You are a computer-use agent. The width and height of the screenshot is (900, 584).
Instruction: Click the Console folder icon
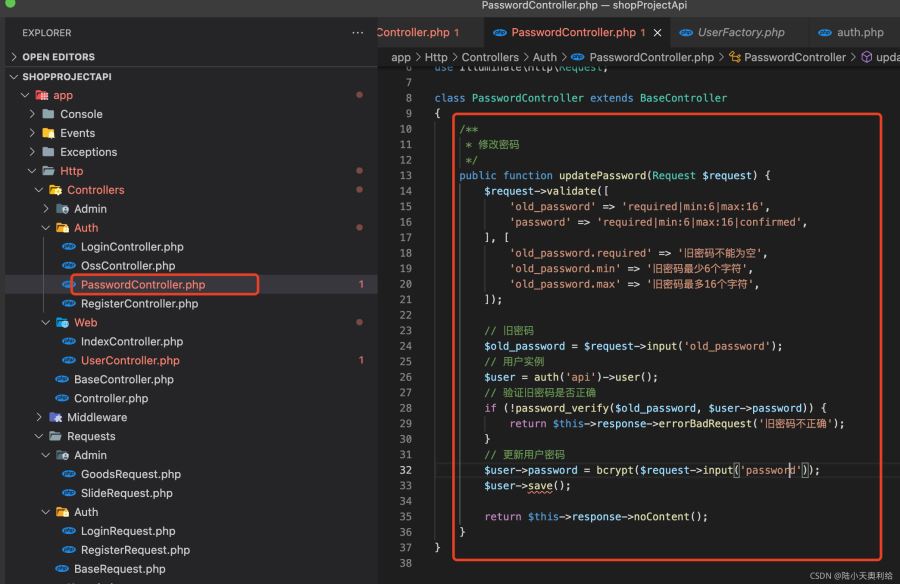[48, 114]
